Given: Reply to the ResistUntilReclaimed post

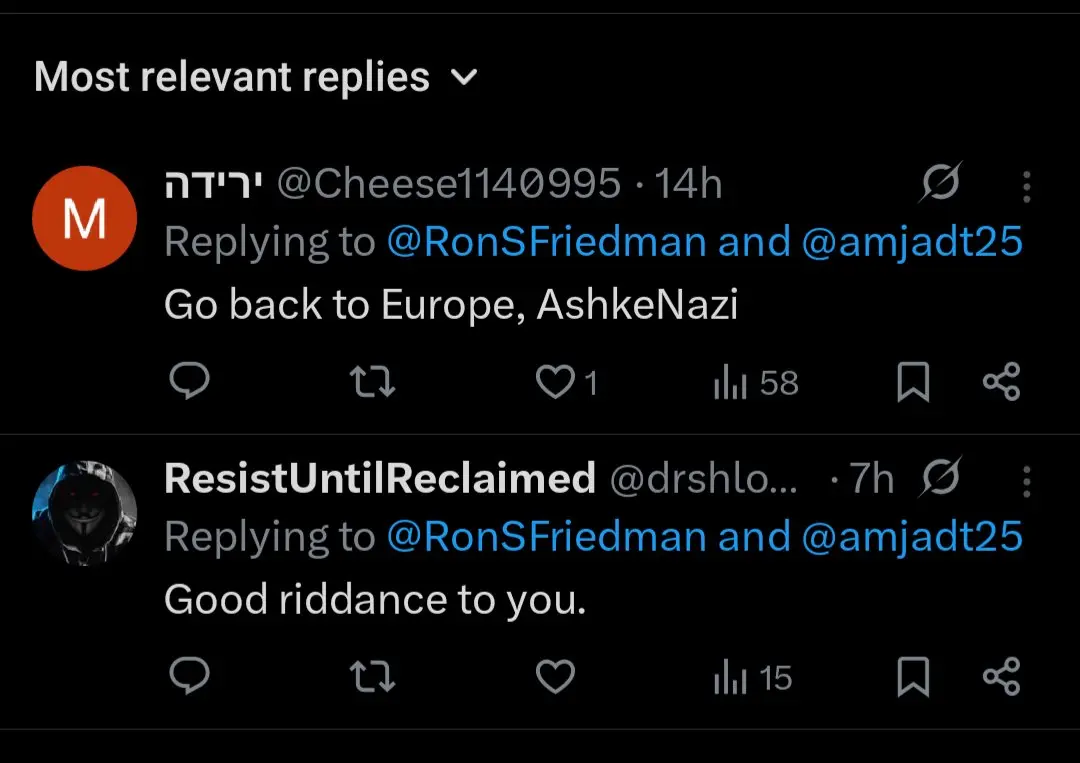Looking at the screenshot, I should 188,678.
